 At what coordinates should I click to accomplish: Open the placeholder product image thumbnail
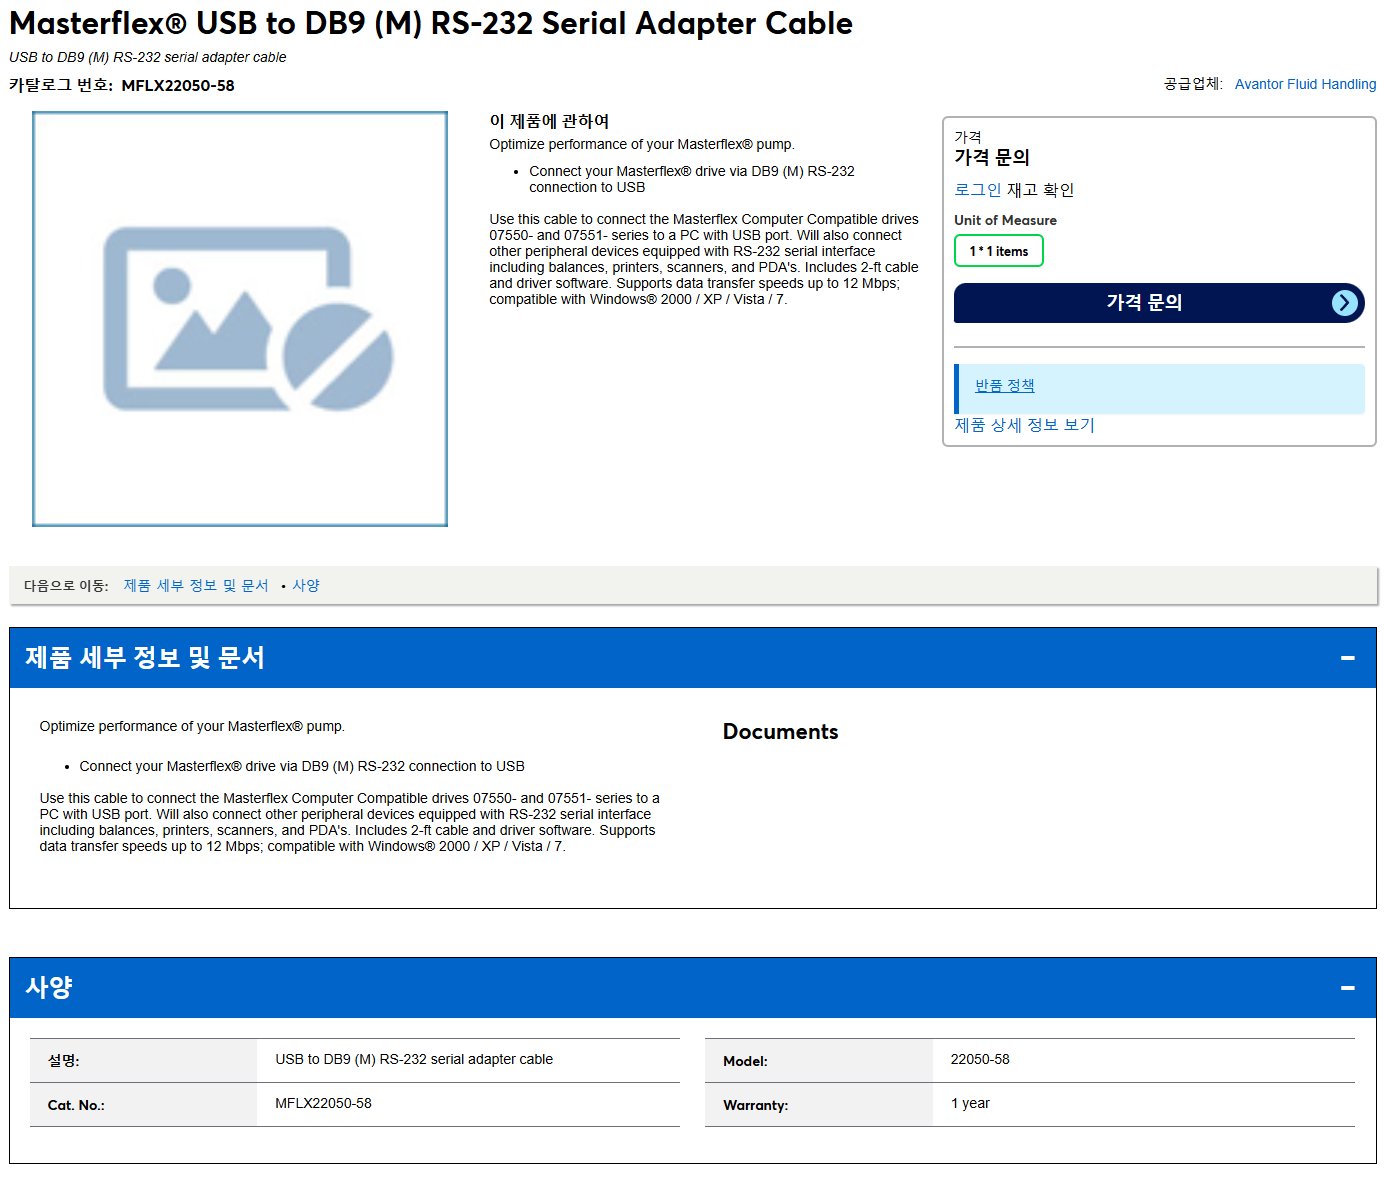point(240,319)
